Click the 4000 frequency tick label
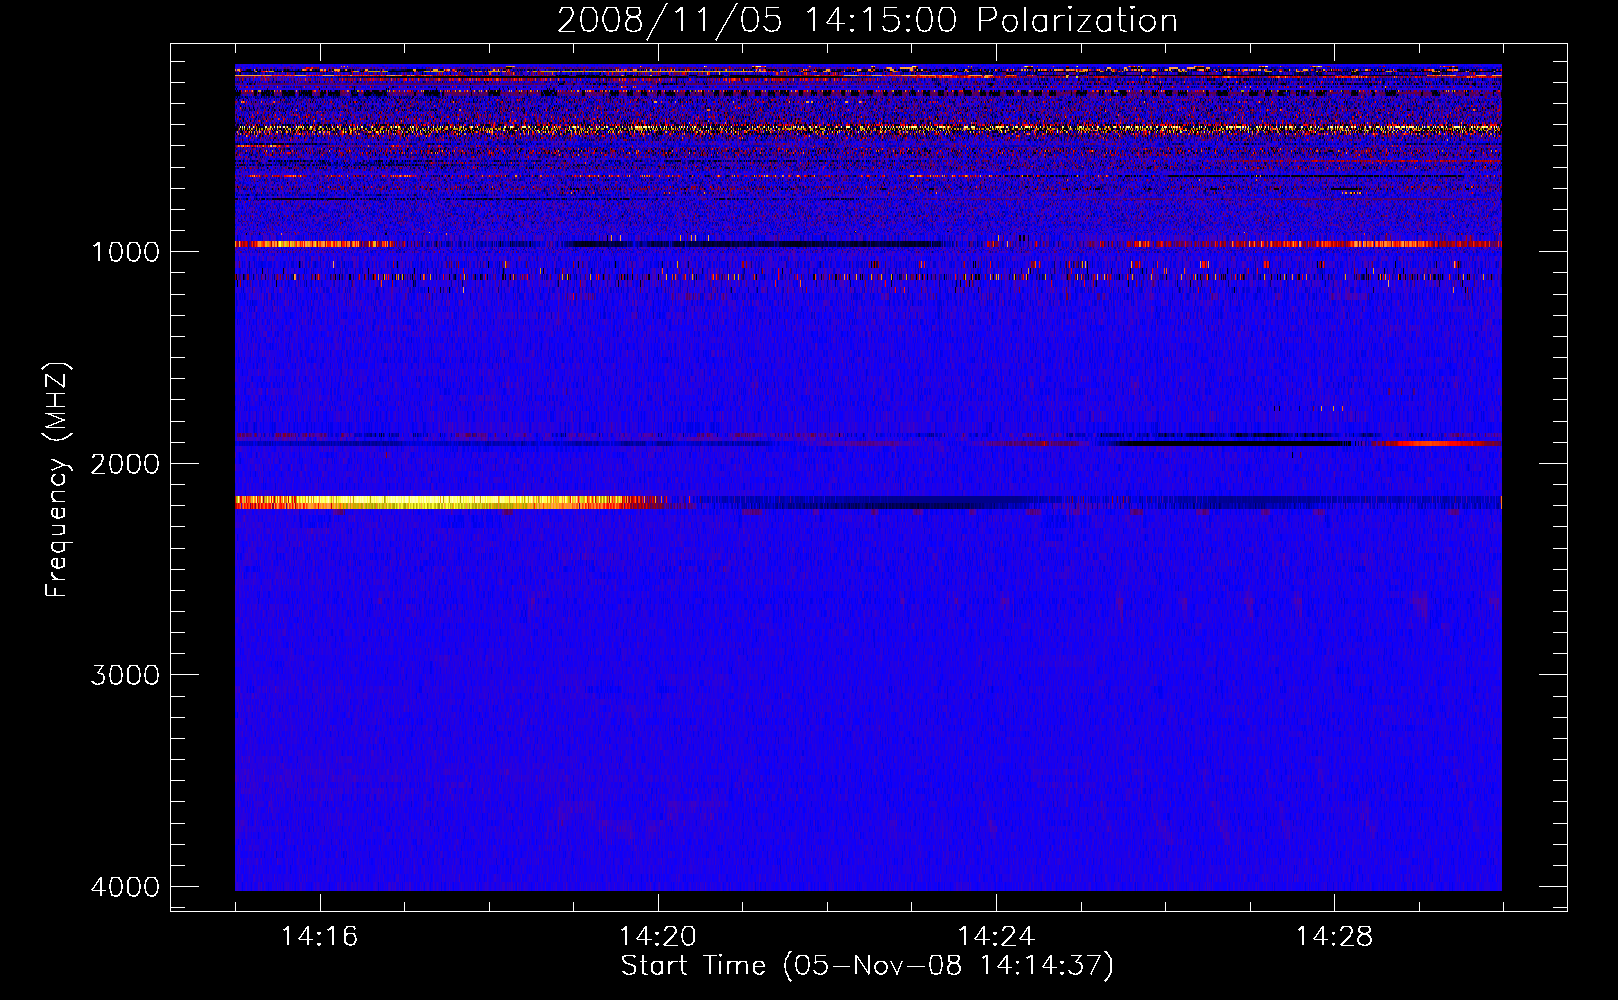The width and height of the screenshot is (1618, 1000). (x=125, y=887)
